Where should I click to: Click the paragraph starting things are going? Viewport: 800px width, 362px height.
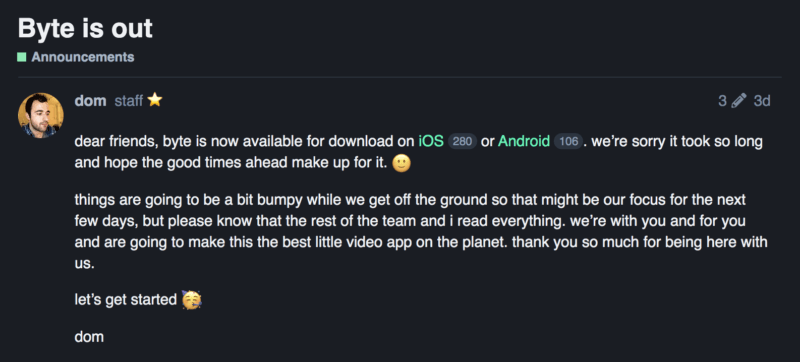coord(421,231)
